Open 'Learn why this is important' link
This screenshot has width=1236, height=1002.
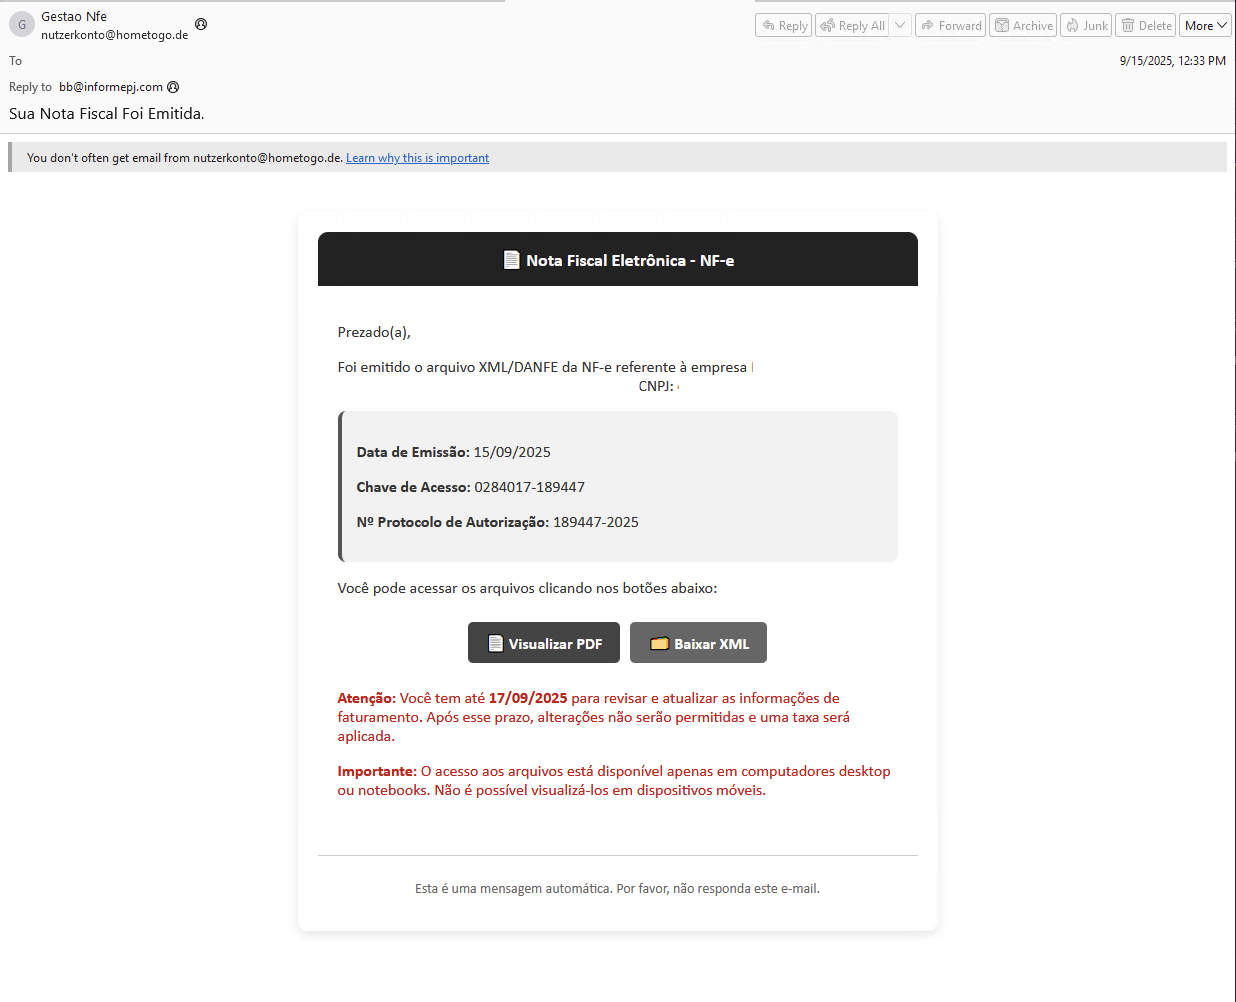tap(417, 158)
